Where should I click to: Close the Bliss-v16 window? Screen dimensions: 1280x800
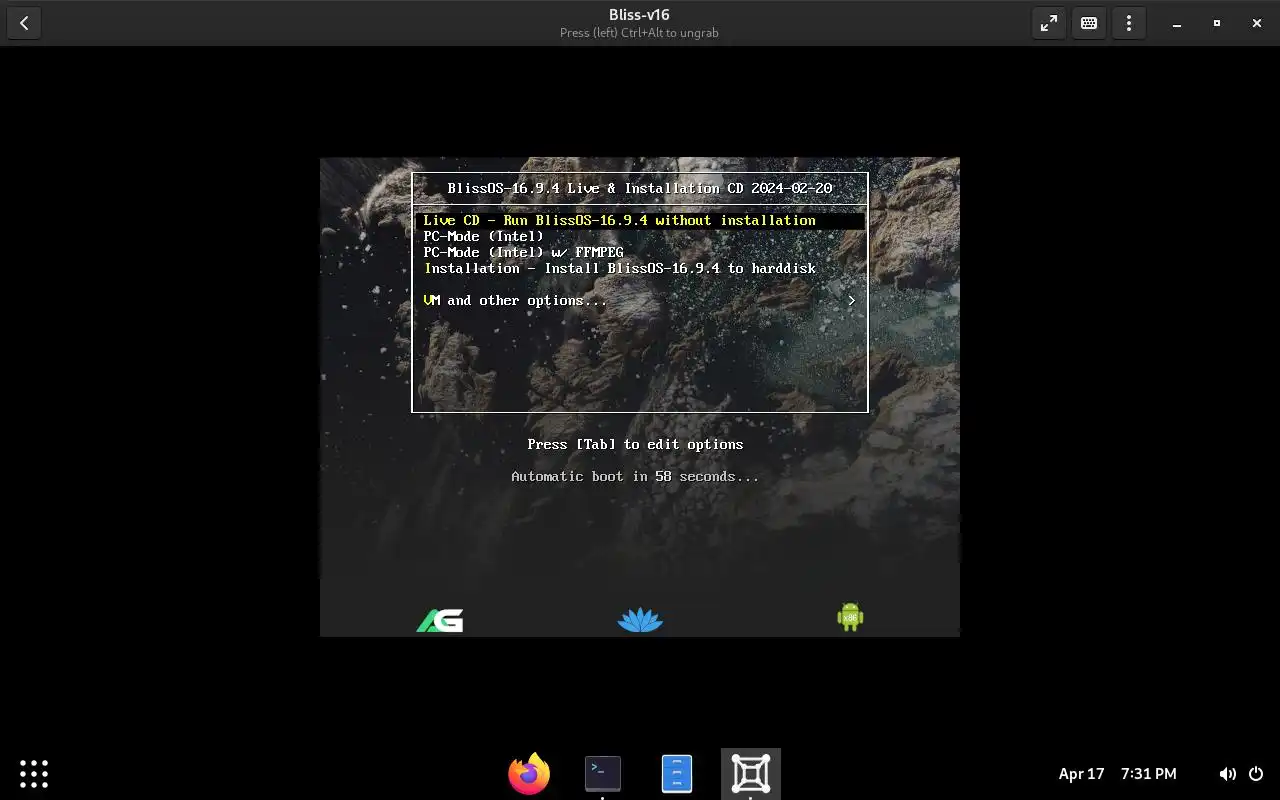click(x=1257, y=23)
